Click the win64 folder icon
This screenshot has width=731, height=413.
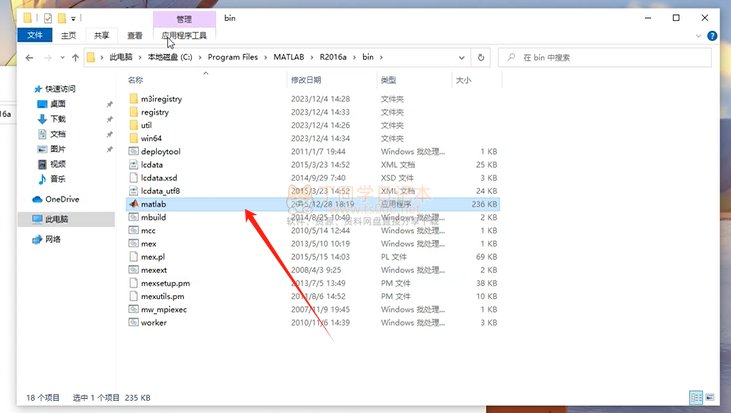[133, 138]
